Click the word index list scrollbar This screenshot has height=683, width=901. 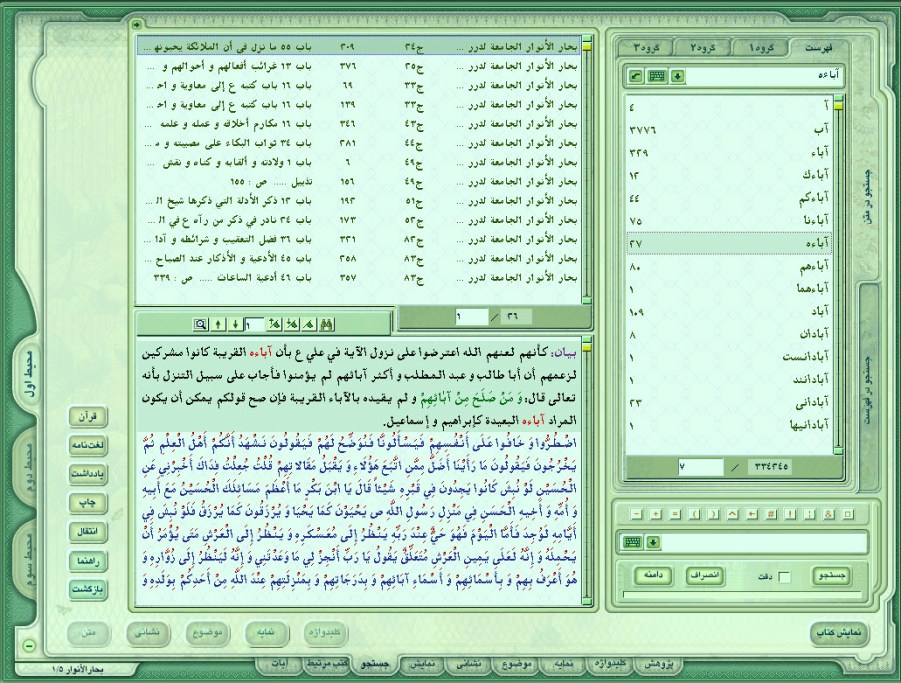coord(838,275)
